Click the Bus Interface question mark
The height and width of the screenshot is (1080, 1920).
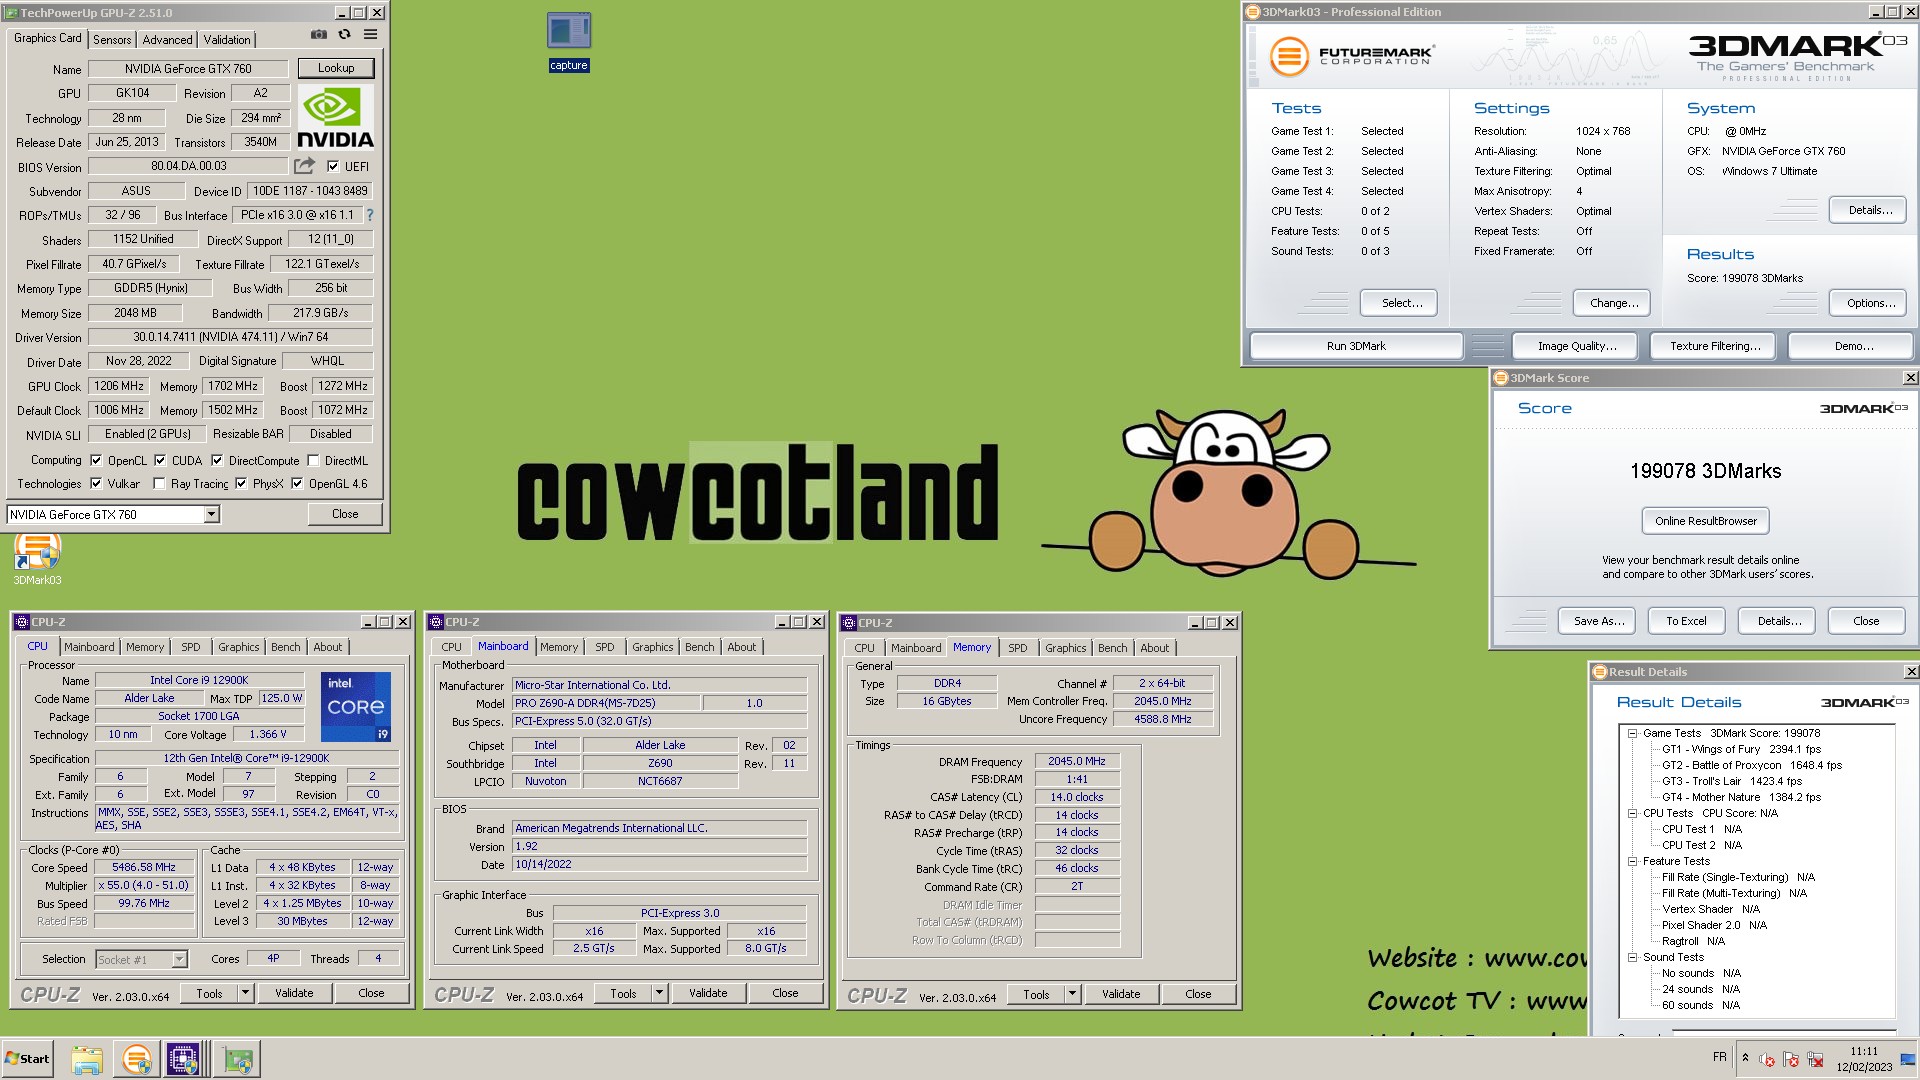(x=370, y=215)
